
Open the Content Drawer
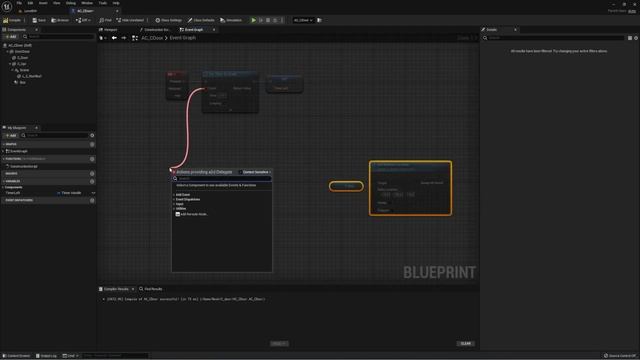(17, 356)
